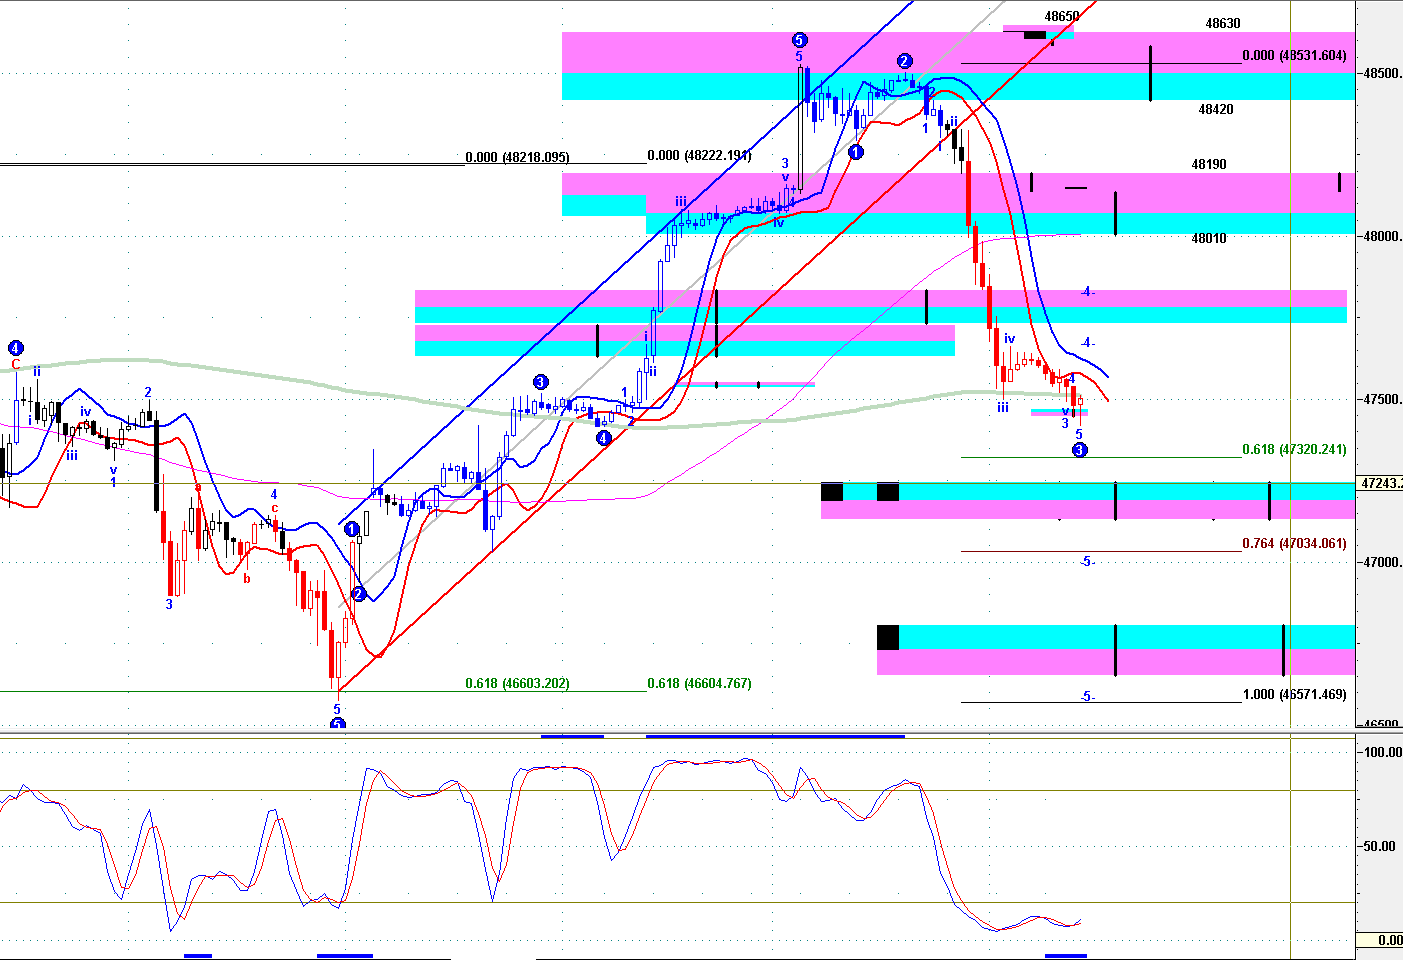Click the 48420 price annotation
Viewport: 1403px width, 960px height.
coord(1216,110)
